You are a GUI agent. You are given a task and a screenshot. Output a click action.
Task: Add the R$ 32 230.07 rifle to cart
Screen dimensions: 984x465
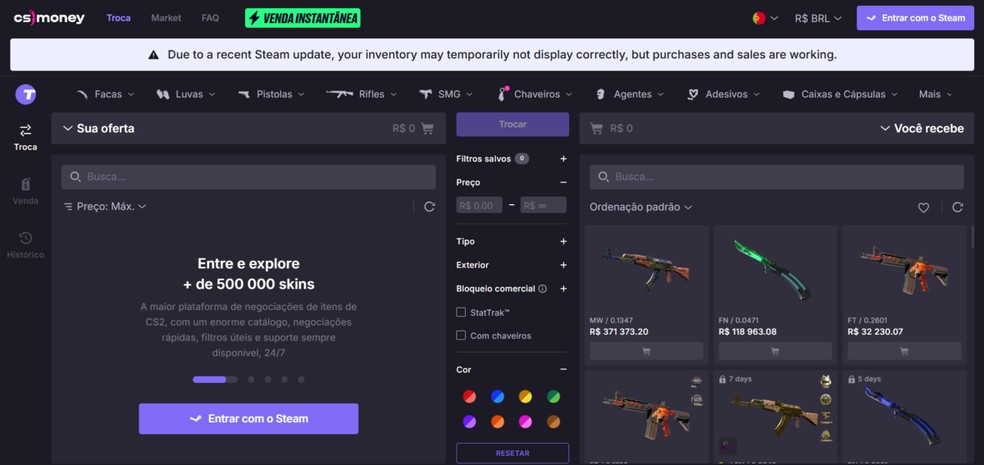pos(904,351)
